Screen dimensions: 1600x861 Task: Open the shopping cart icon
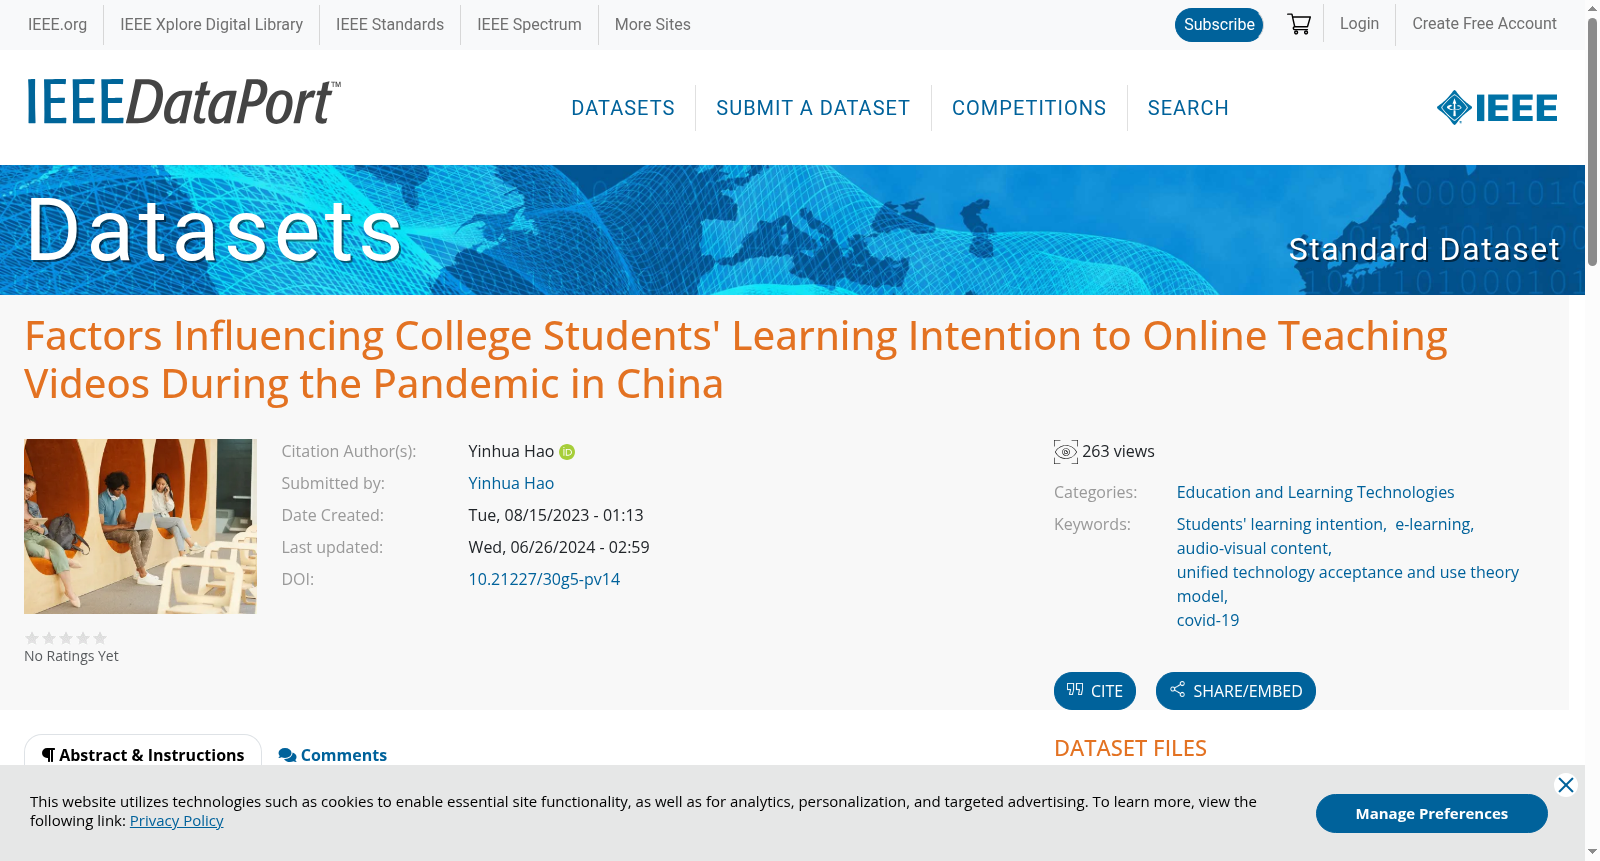tap(1299, 24)
